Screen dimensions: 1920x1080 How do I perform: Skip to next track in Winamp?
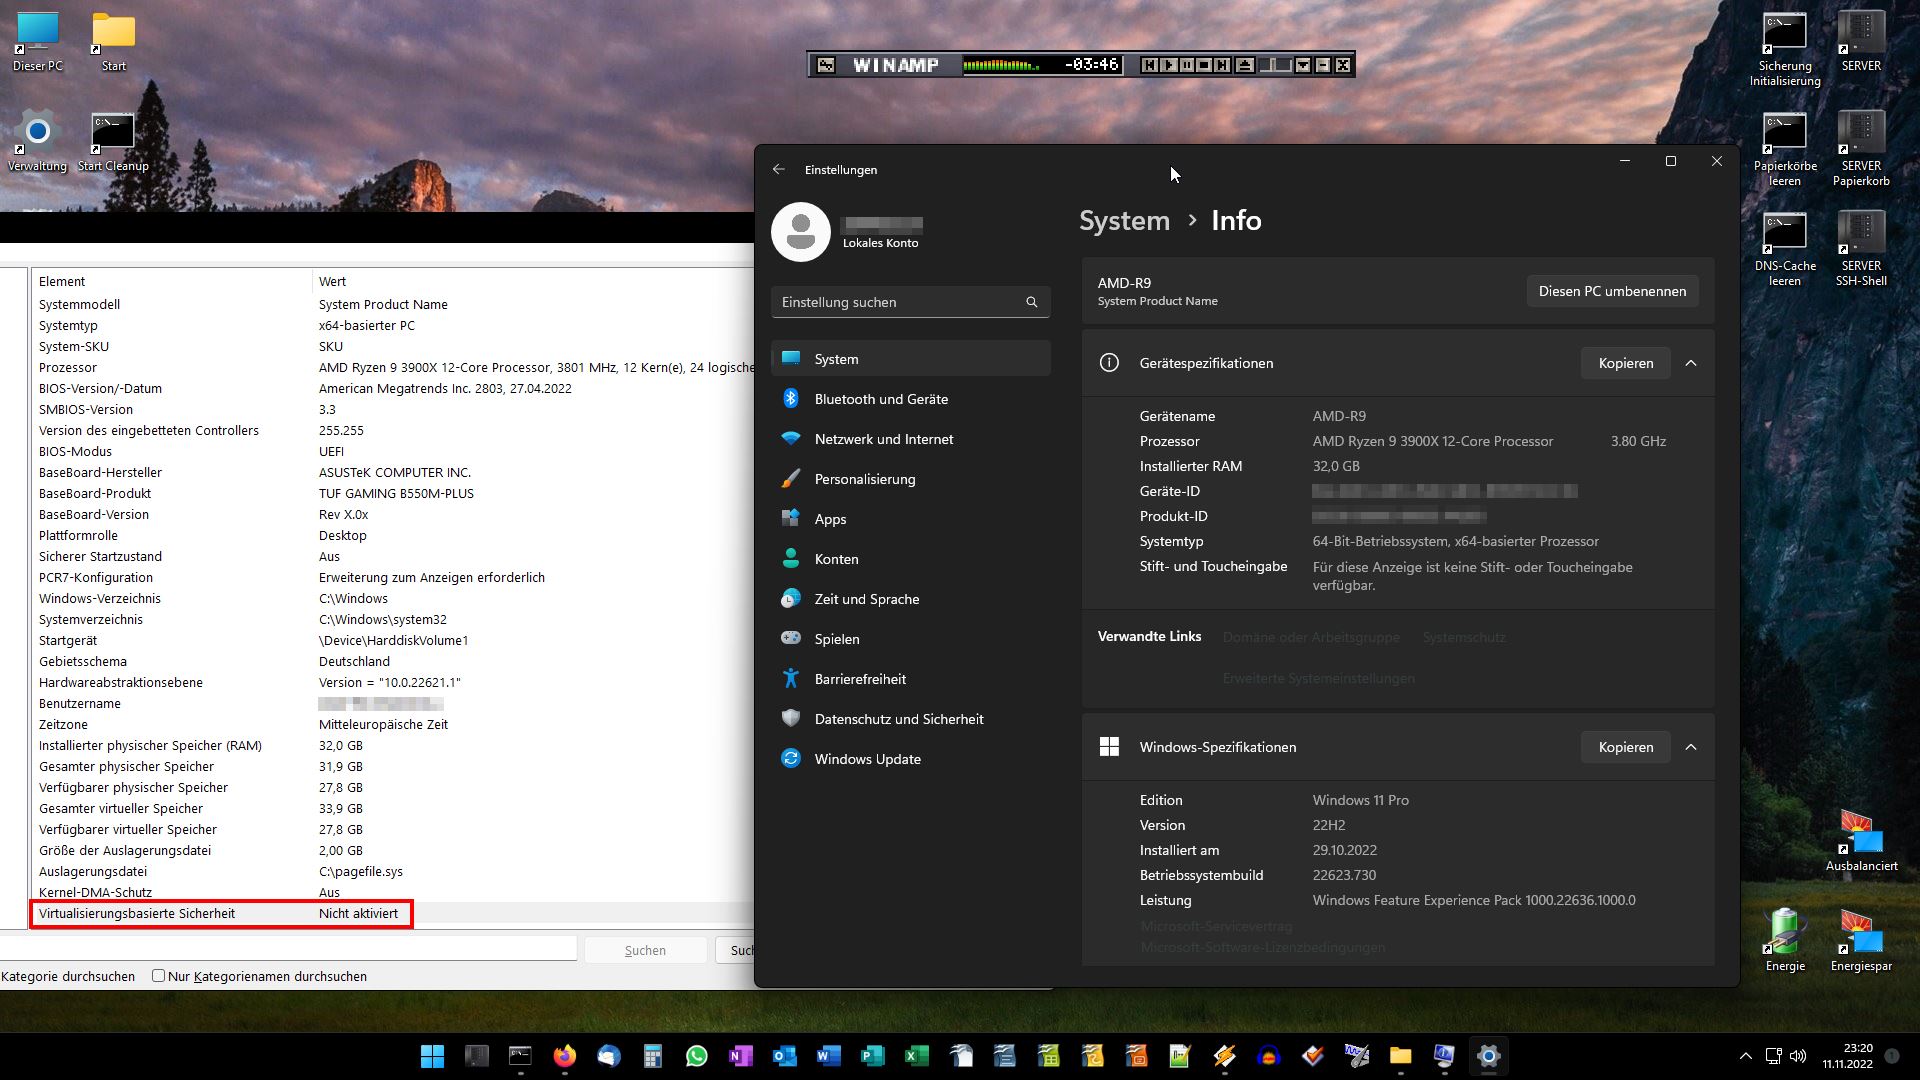click(1222, 65)
